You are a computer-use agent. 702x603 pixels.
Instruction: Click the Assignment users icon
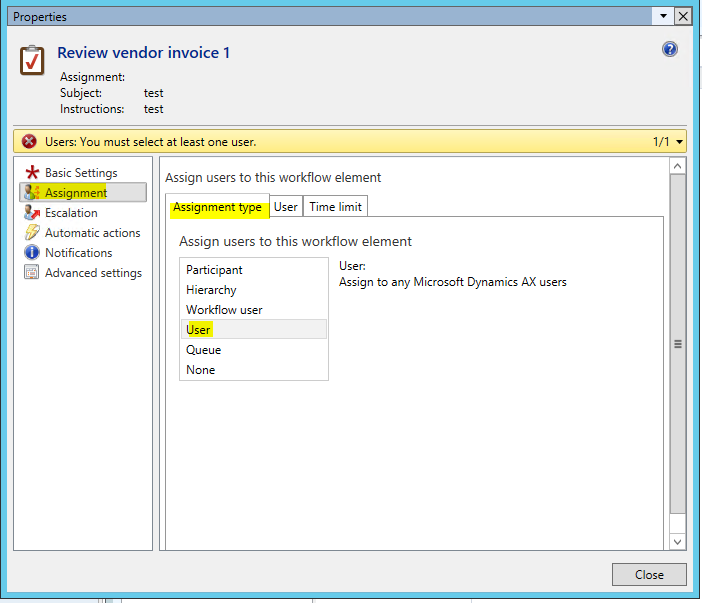pyautogui.click(x=32, y=193)
